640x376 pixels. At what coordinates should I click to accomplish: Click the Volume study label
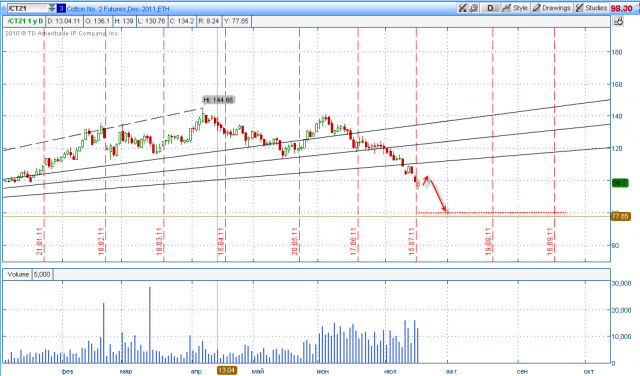[18, 274]
